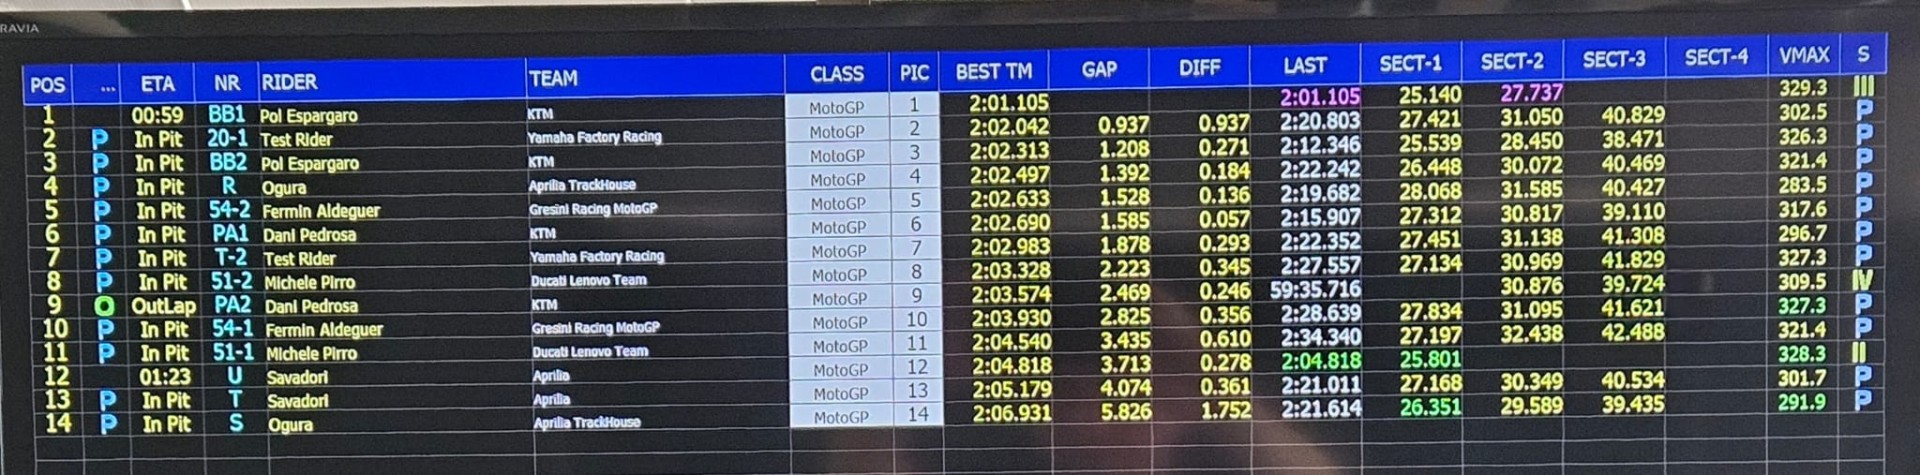Click the green O OutLap icon for Dani Pedrosa
Screen dimensions: 1920x475
pos(104,306)
